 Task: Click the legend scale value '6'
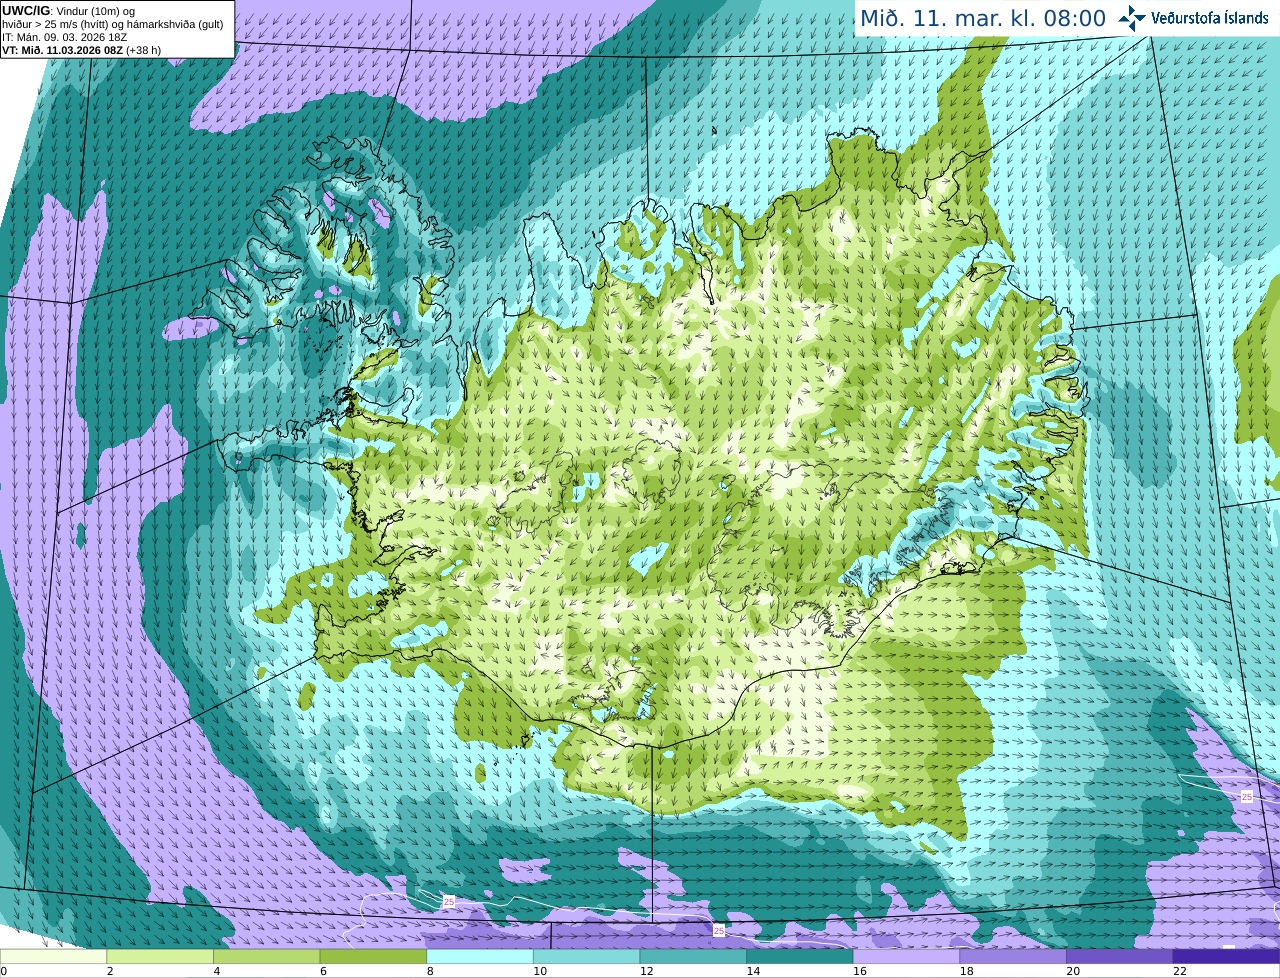pyautogui.click(x=323, y=971)
